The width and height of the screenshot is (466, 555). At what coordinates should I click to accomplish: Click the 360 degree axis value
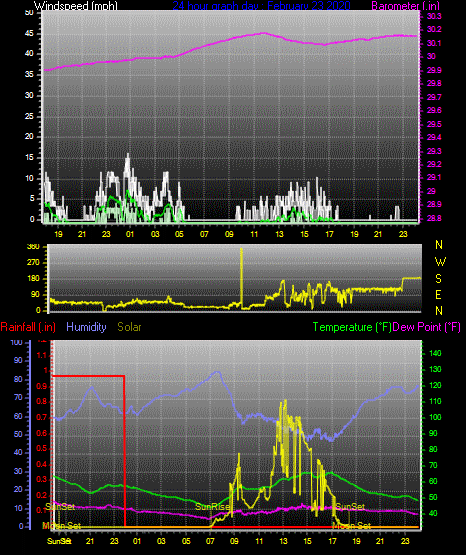[34, 247]
